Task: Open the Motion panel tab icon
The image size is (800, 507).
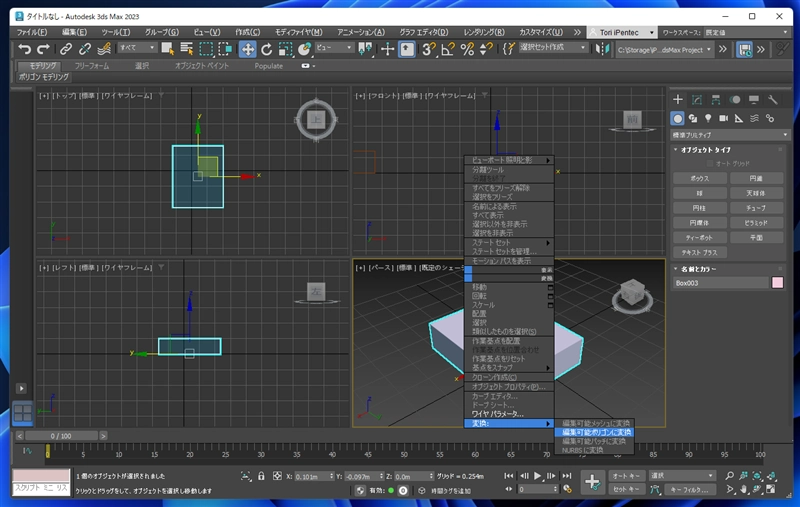Action: (735, 99)
